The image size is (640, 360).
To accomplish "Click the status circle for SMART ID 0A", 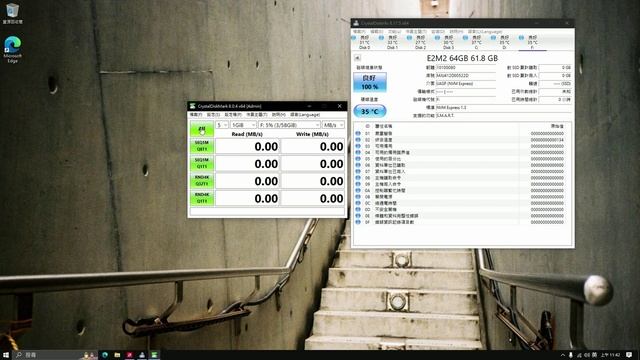I will (x=358, y=191).
